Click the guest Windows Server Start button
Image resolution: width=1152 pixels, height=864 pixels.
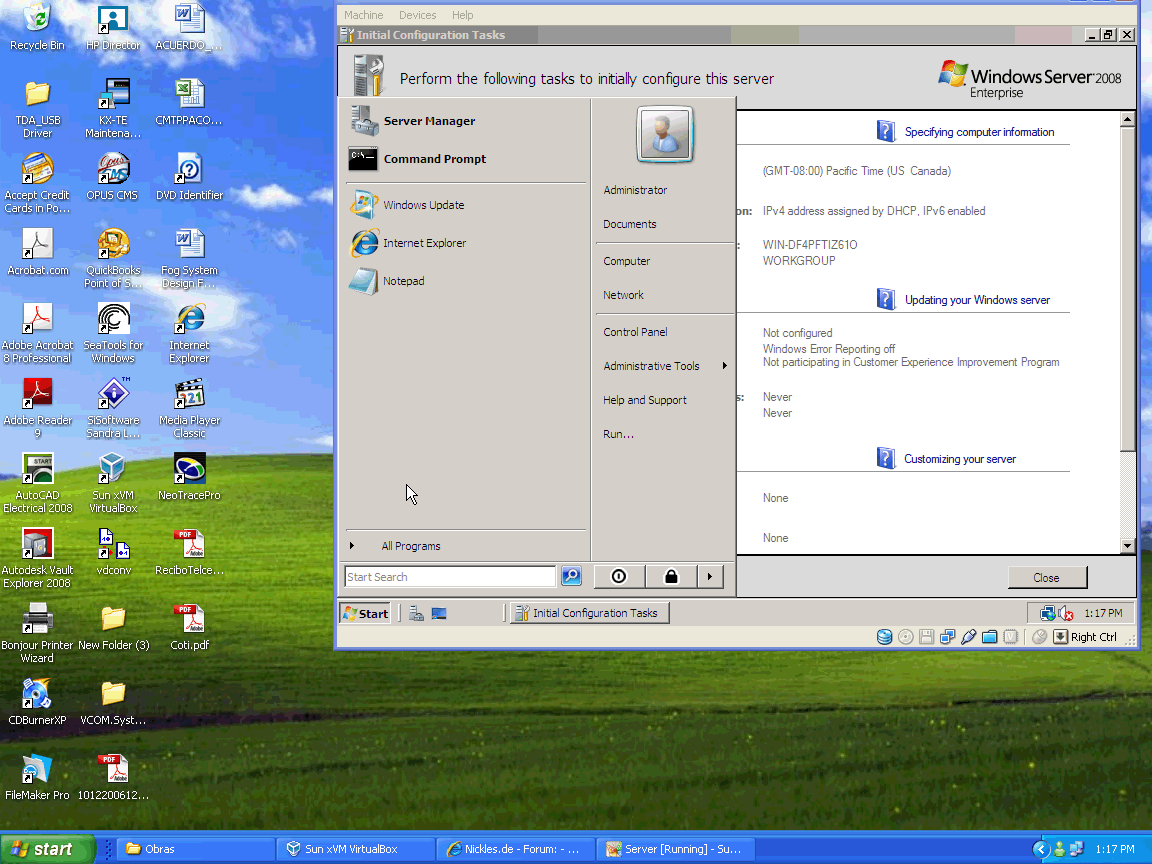click(365, 613)
